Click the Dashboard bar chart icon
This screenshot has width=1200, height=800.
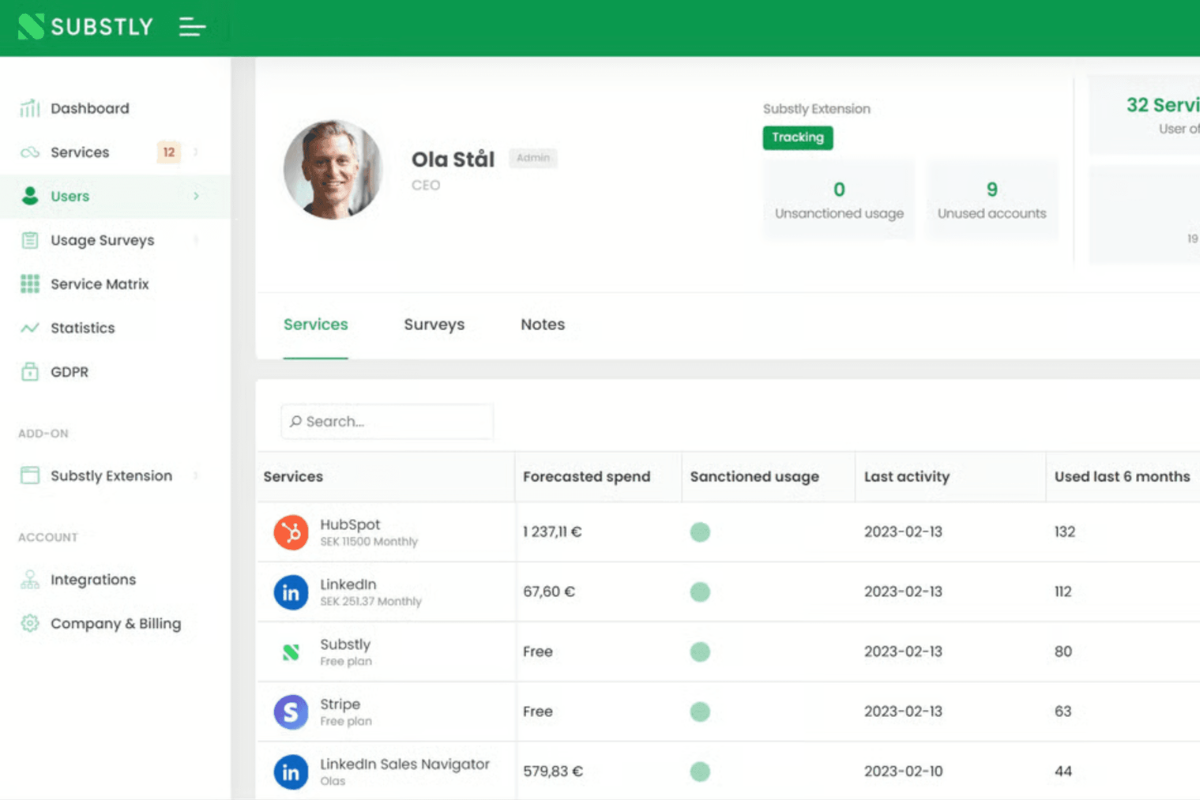[x=30, y=108]
